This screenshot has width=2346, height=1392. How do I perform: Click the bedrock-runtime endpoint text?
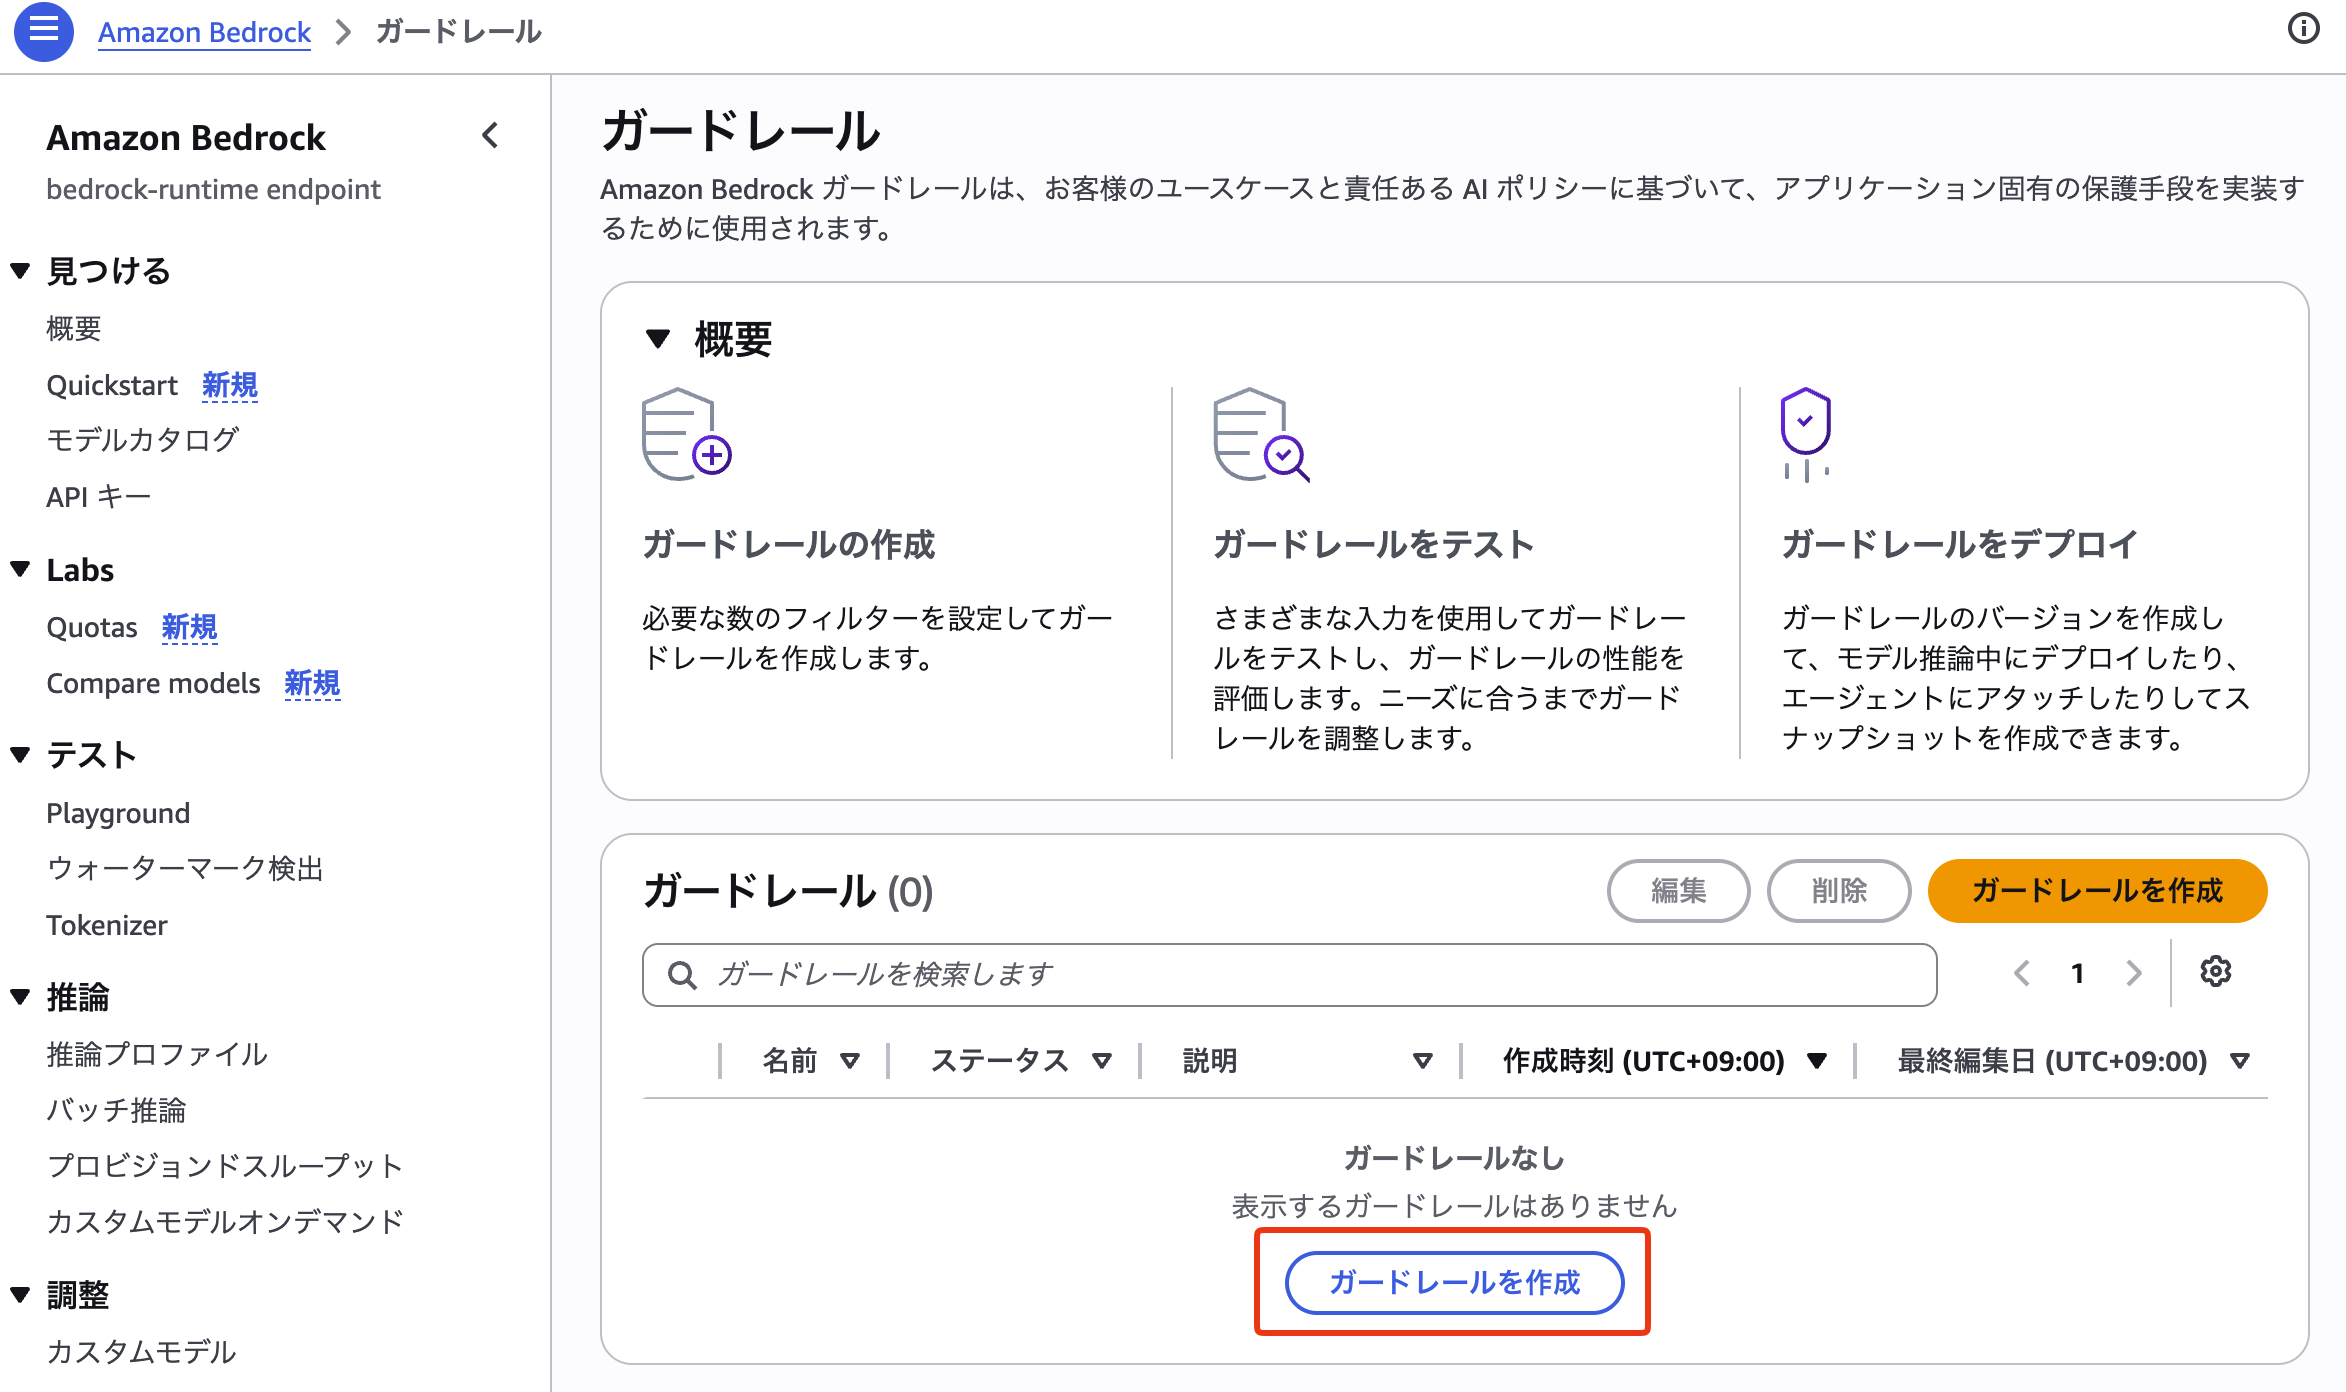213,189
